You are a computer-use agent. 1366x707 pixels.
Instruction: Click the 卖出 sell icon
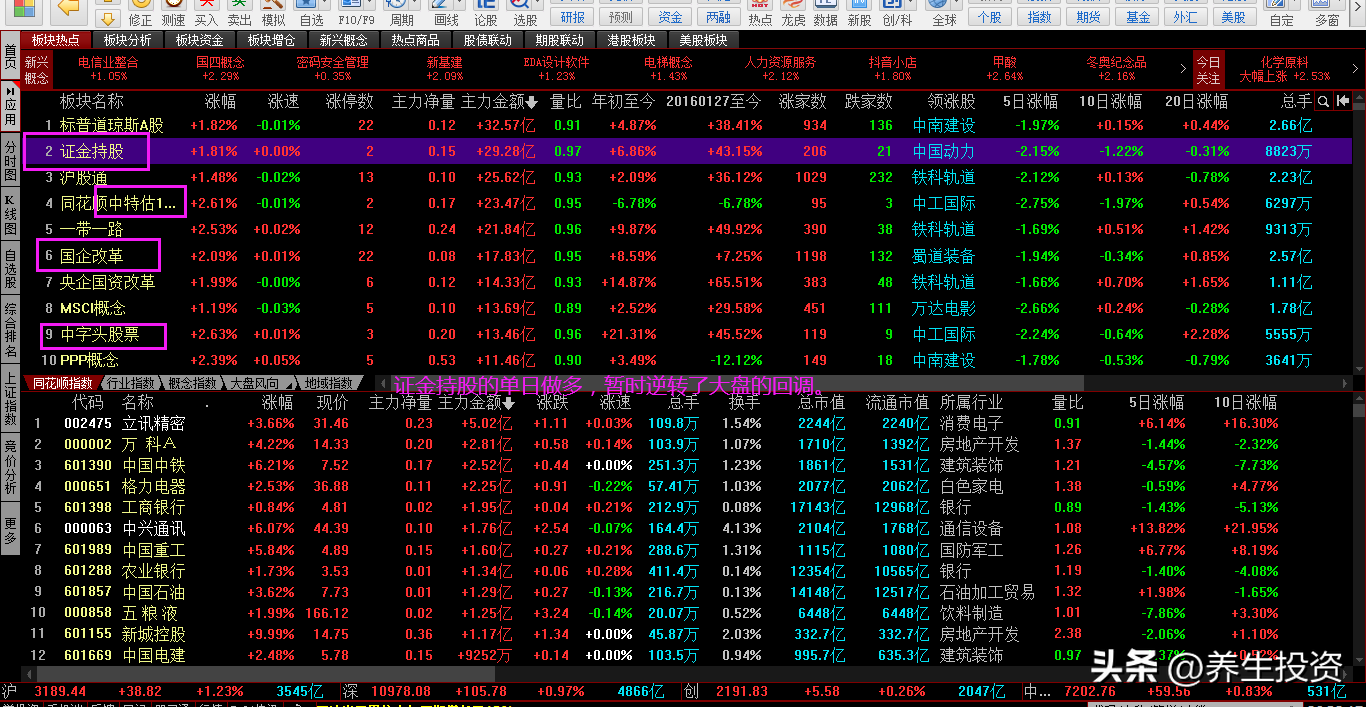(x=240, y=13)
